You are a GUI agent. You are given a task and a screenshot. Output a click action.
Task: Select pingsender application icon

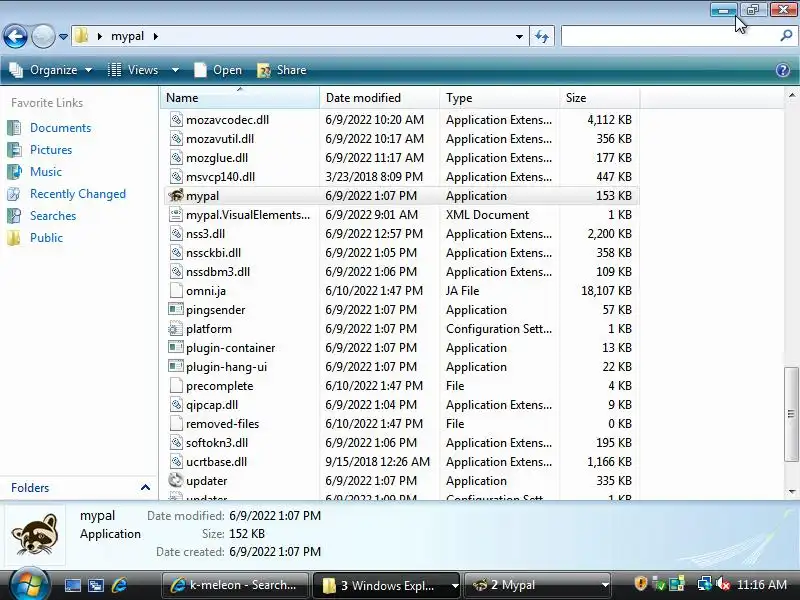[176, 309]
